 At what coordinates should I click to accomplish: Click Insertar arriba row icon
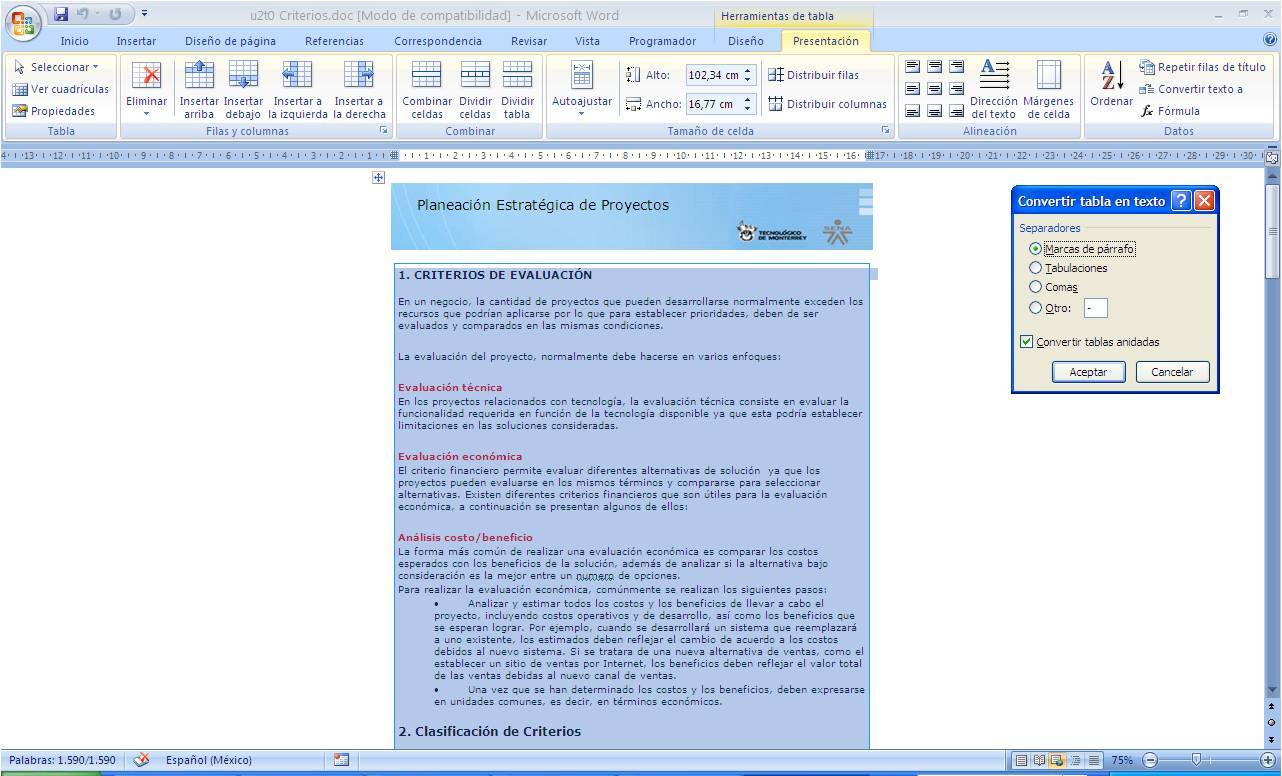coord(199,76)
